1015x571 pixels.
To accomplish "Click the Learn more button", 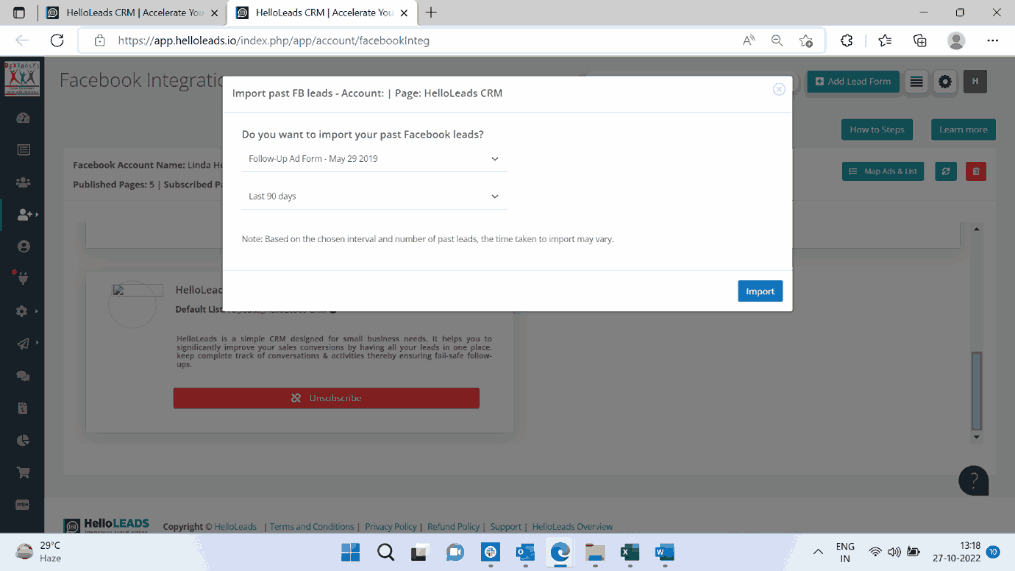I will 963,129.
